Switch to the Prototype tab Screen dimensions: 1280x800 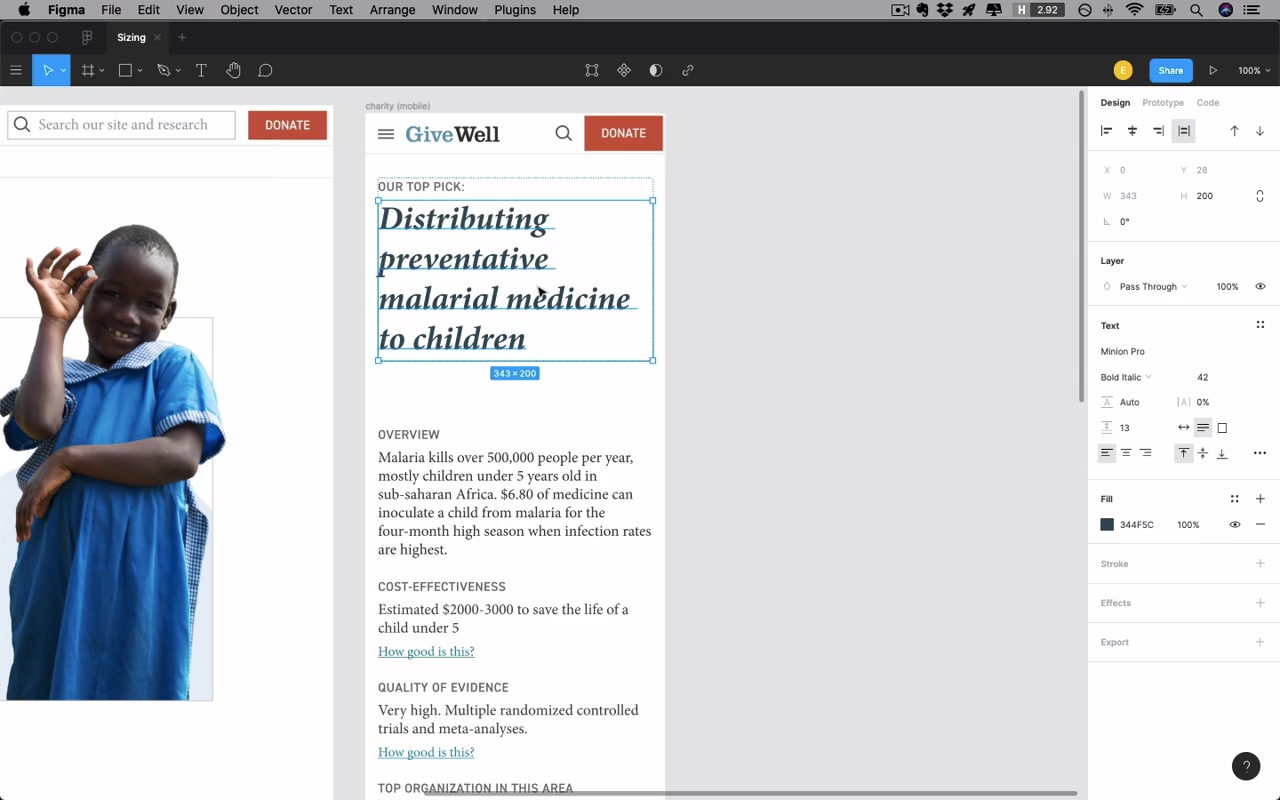[1163, 103]
